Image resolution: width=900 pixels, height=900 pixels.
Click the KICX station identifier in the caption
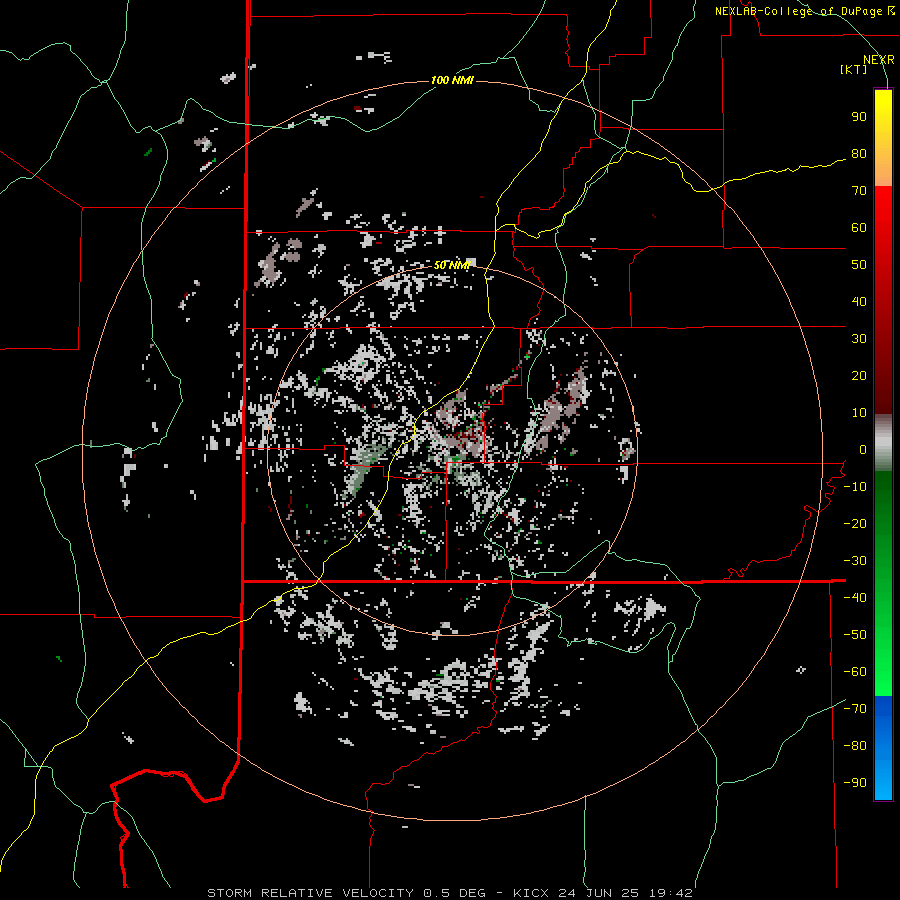click(532, 893)
